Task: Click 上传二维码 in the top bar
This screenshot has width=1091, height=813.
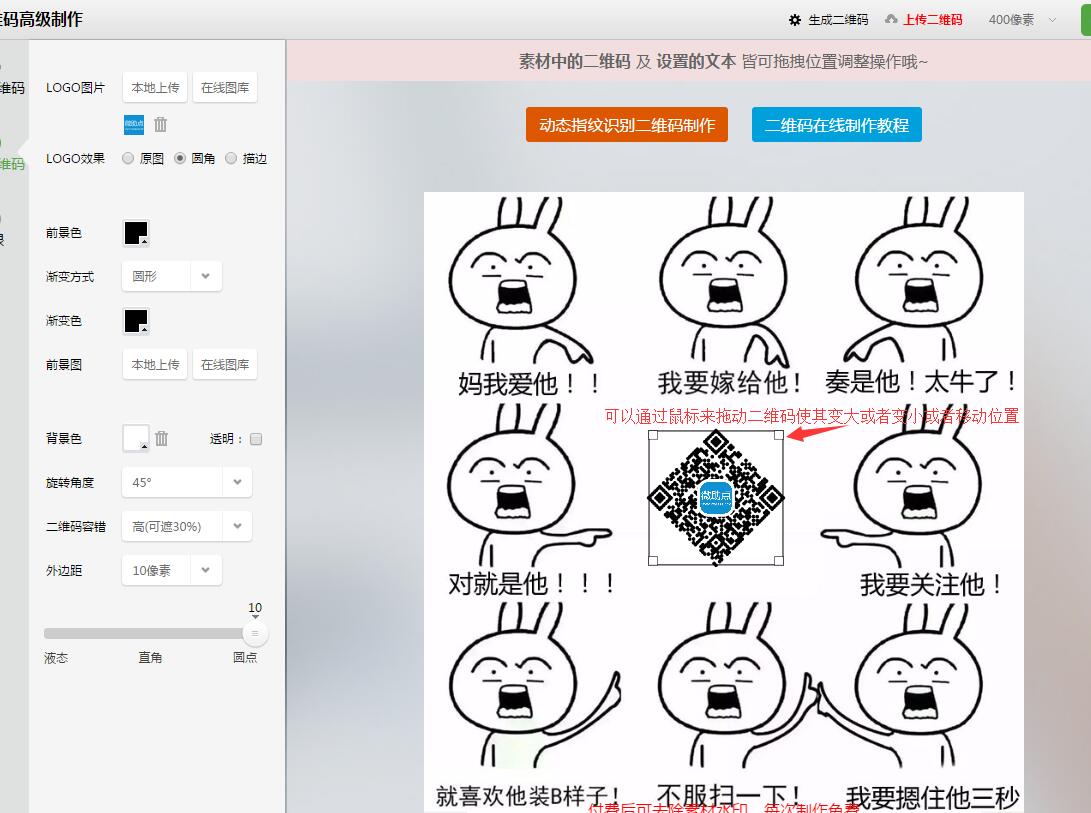Action: [933, 19]
